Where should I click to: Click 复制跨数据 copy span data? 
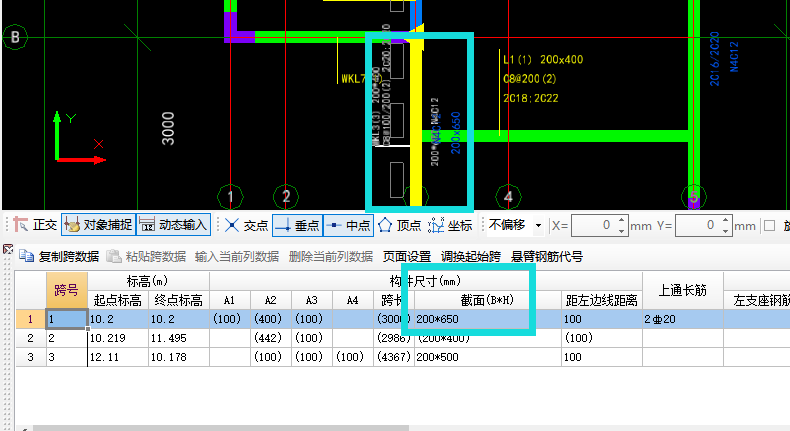pyautogui.click(x=59, y=257)
